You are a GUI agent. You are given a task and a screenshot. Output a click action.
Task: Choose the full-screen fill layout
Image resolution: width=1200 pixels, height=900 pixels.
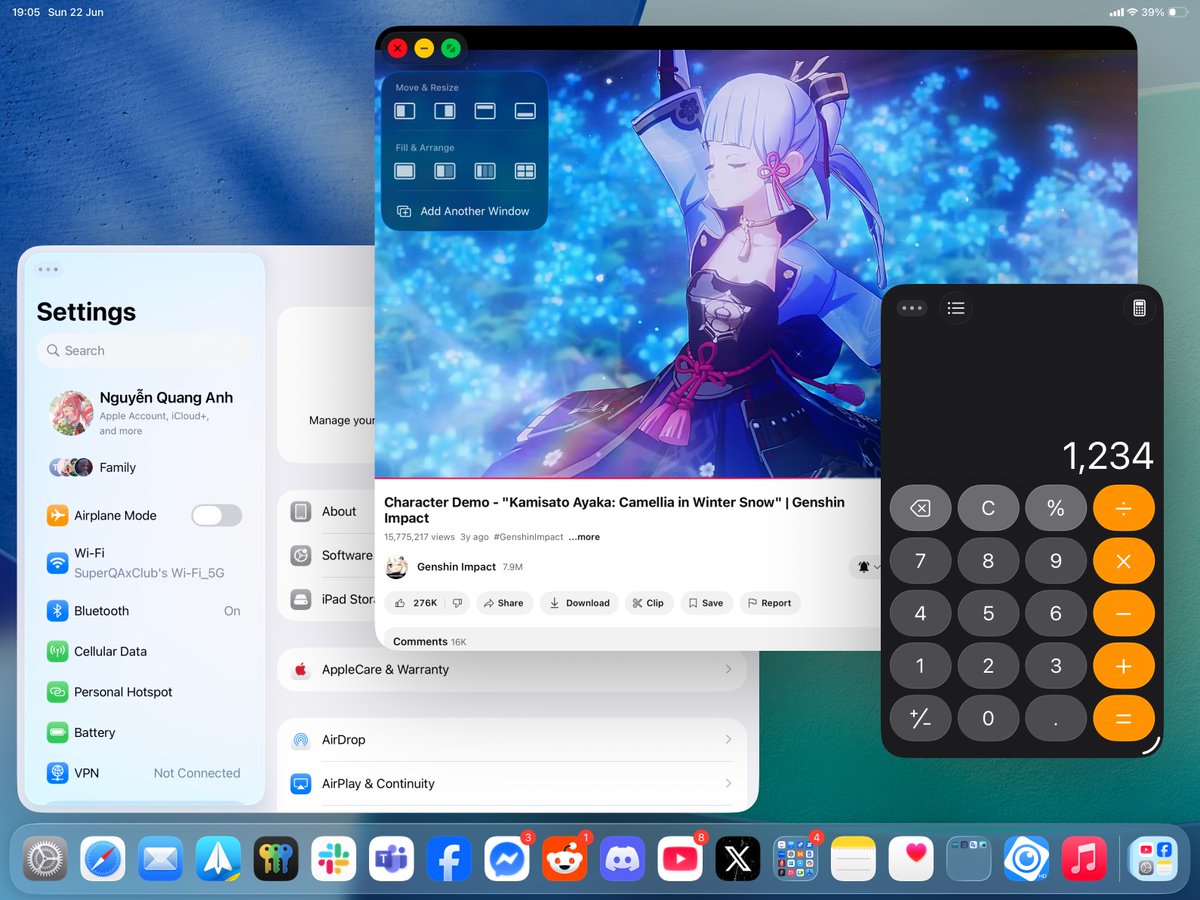pyautogui.click(x=405, y=171)
